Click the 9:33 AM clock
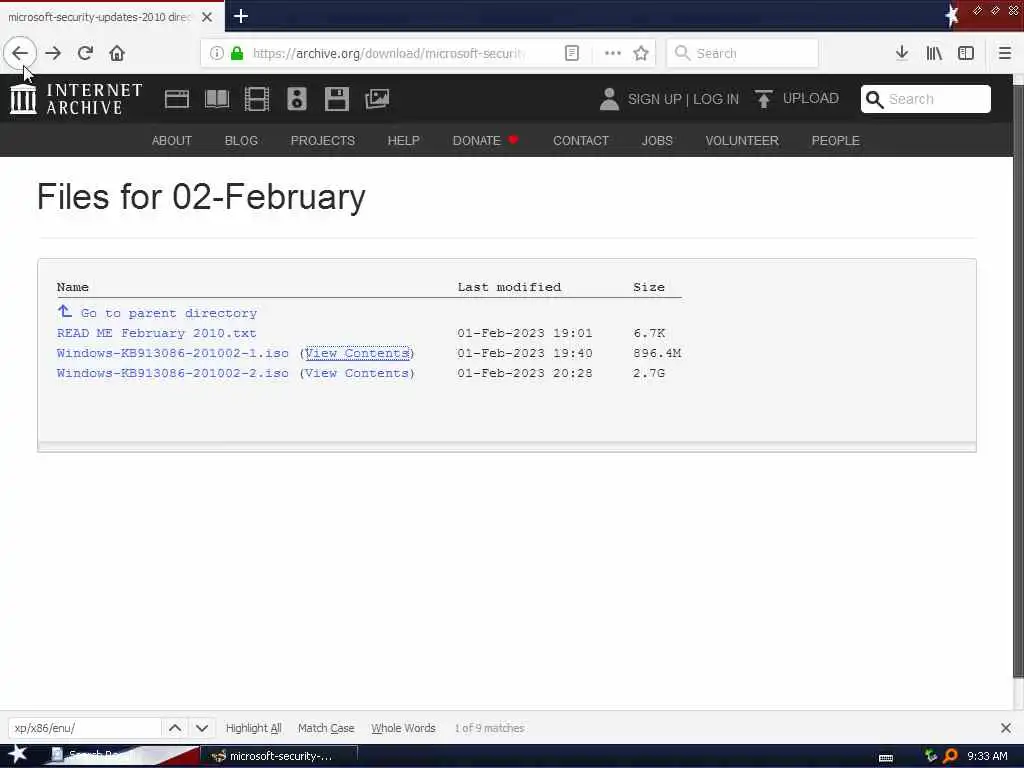This screenshot has width=1024, height=768. (x=987, y=756)
